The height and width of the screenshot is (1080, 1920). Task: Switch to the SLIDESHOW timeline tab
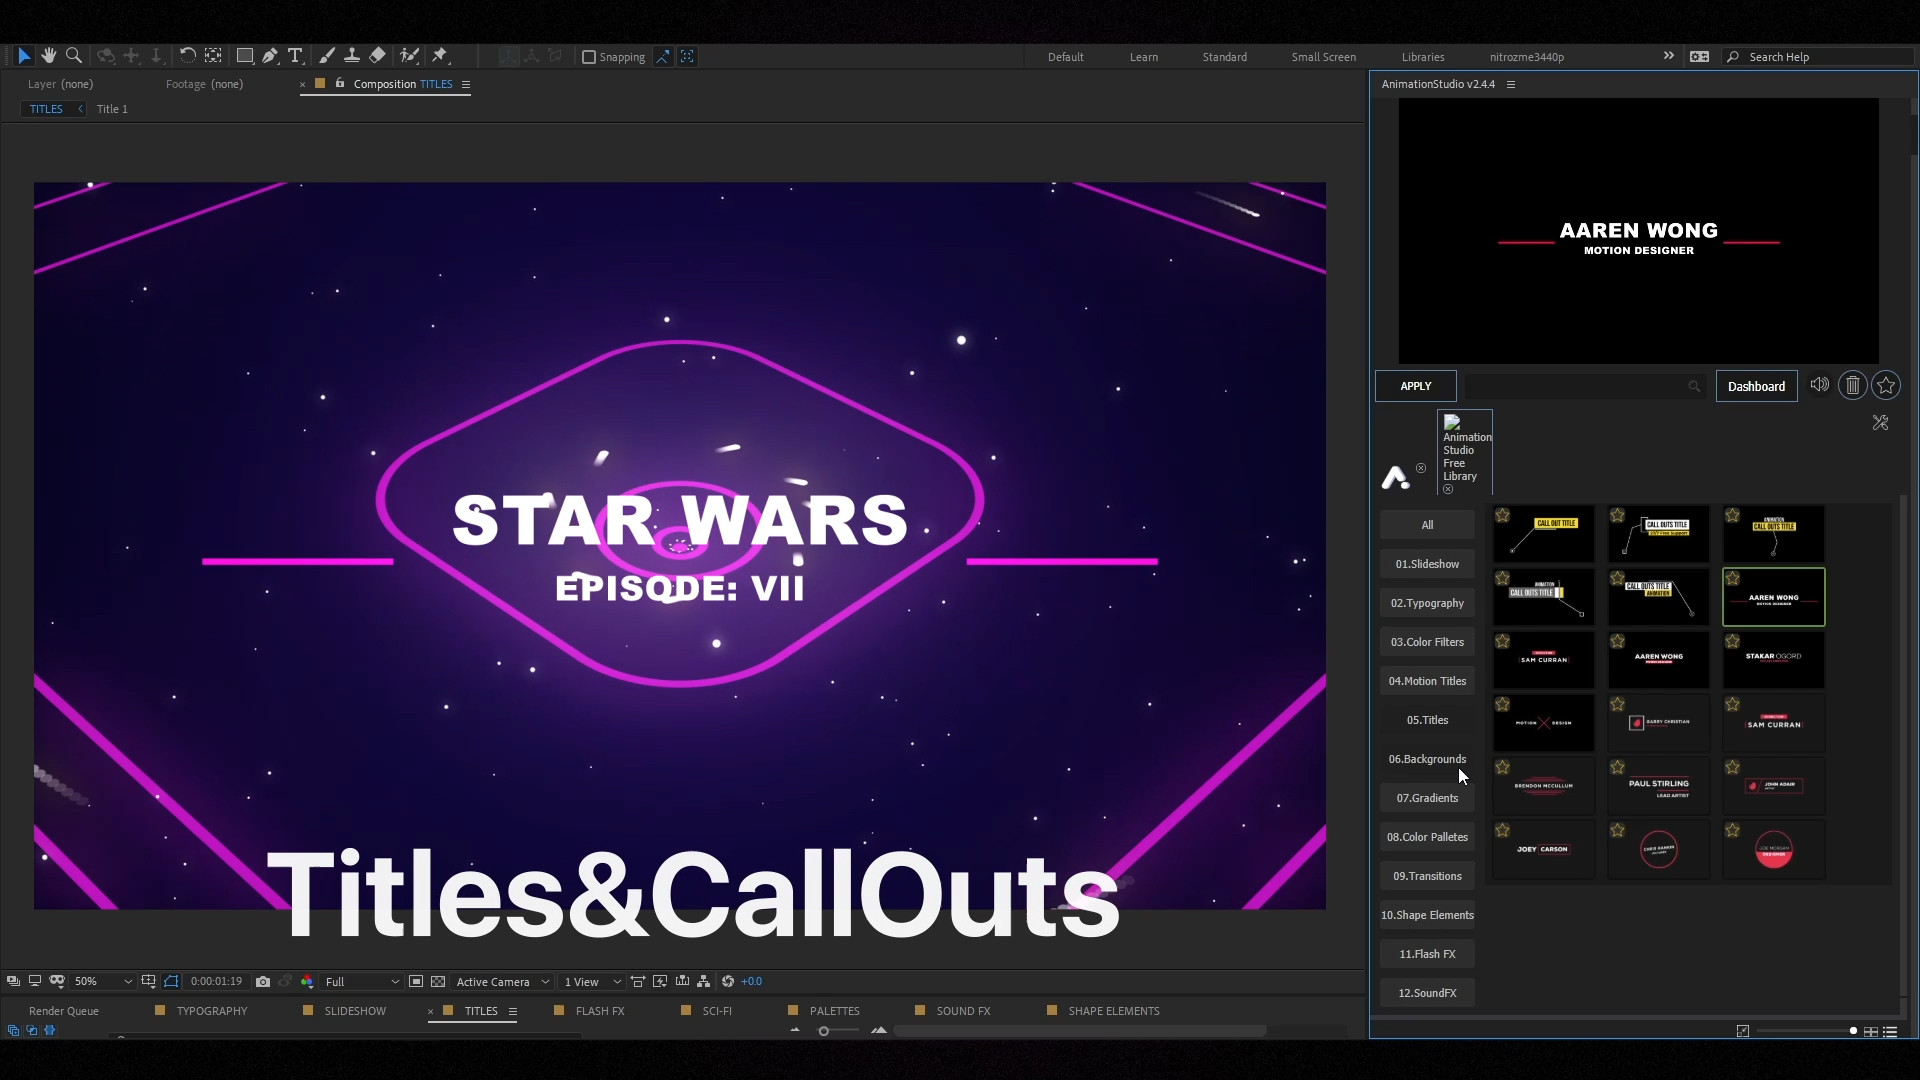pyautogui.click(x=355, y=1011)
